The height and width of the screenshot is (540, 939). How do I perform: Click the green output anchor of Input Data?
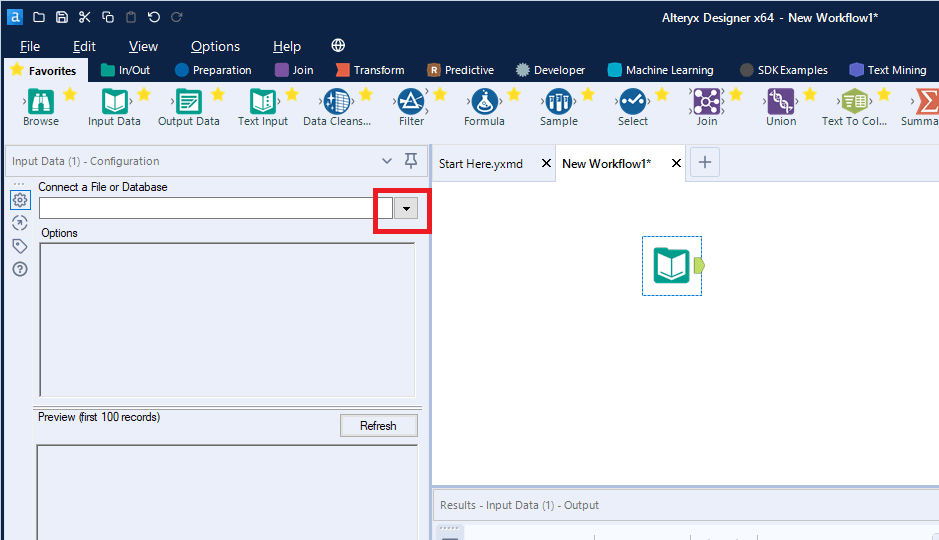tap(699, 265)
